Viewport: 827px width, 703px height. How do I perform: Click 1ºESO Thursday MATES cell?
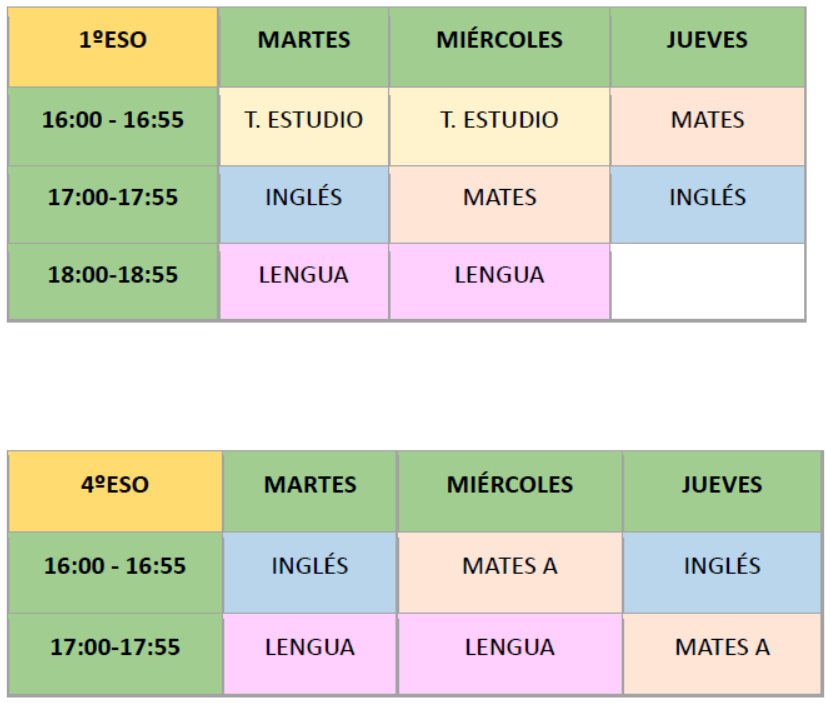707,120
